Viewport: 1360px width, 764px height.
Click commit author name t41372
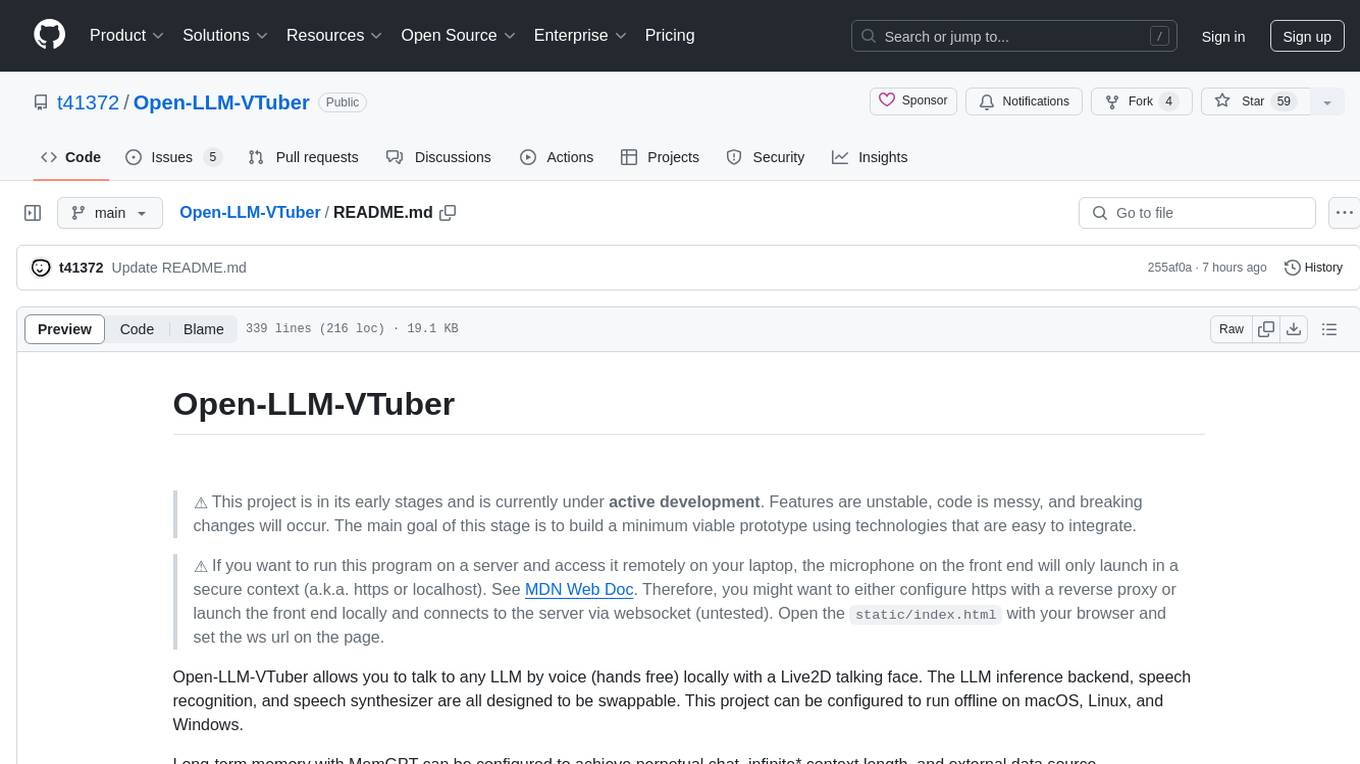coord(81,268)
